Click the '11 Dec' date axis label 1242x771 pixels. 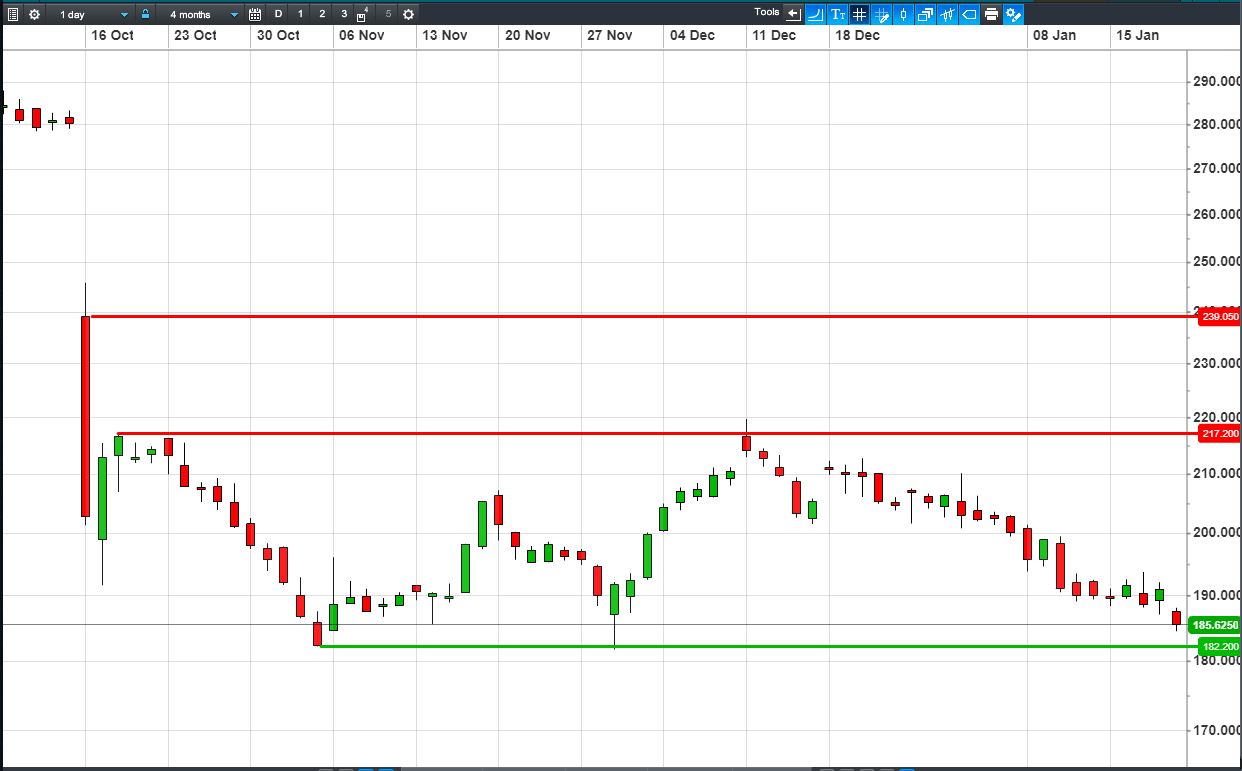(x=774, y=35)
